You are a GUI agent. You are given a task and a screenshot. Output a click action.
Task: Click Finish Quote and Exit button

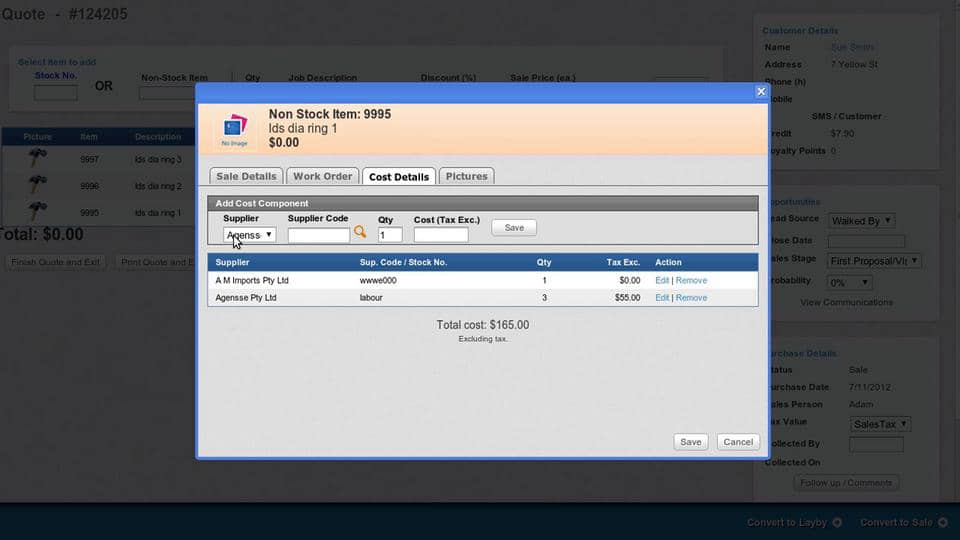click(56, 262)
